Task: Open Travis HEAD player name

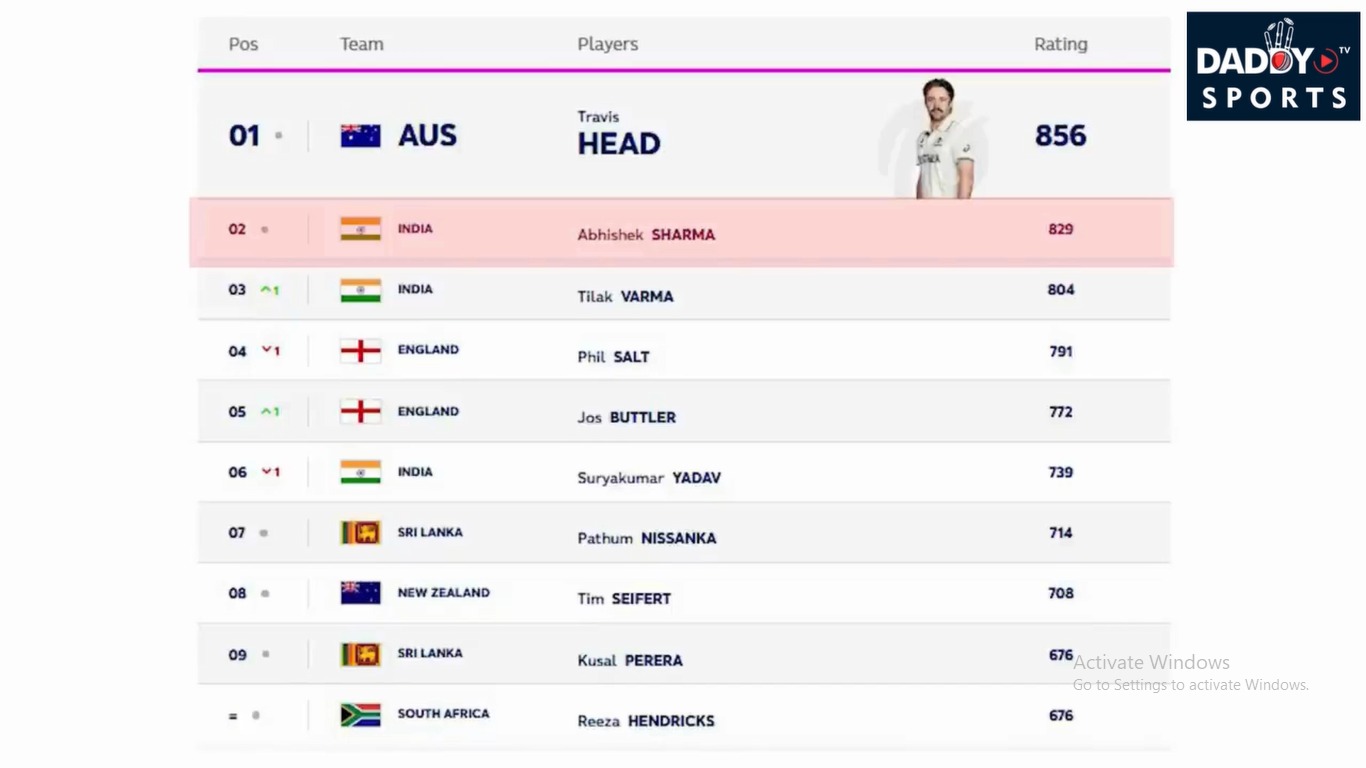Action: (x=619, y=134)
